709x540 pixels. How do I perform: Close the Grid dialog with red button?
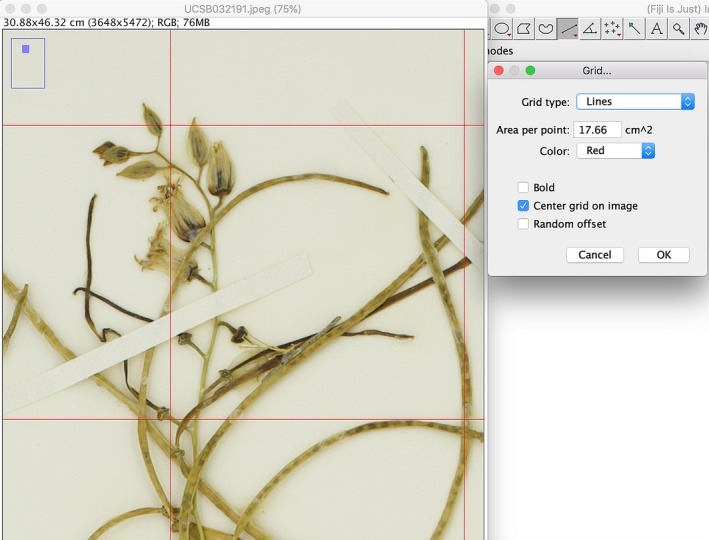tap(498, 71)
